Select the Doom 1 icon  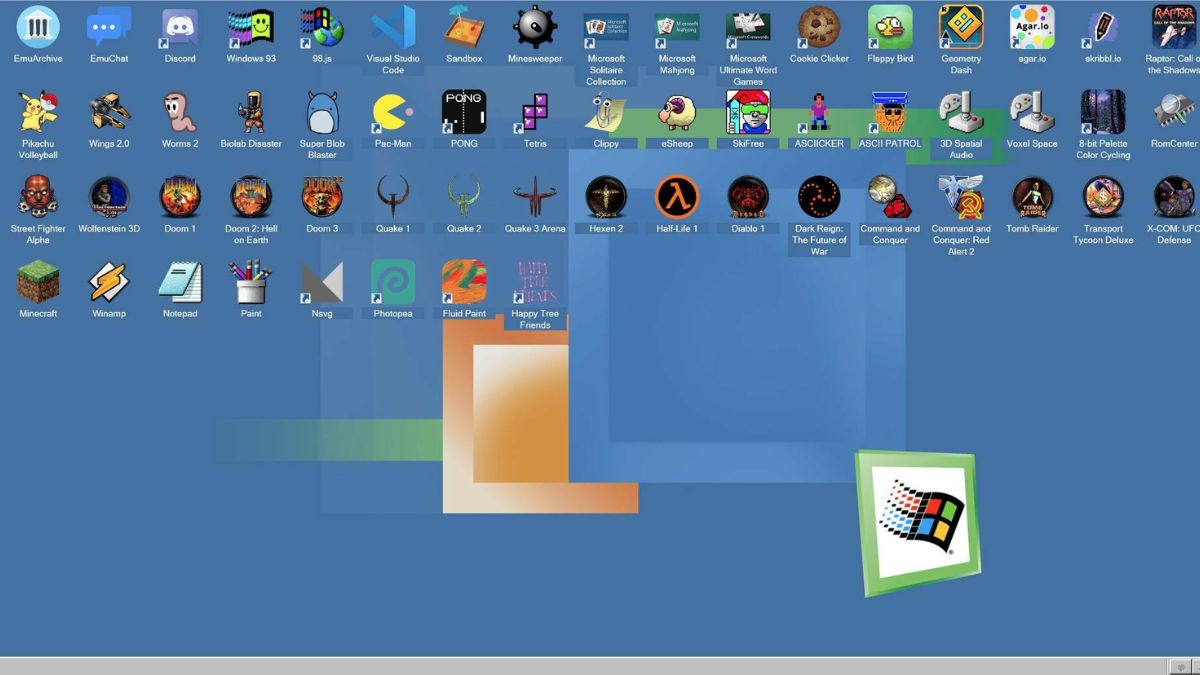180,197
